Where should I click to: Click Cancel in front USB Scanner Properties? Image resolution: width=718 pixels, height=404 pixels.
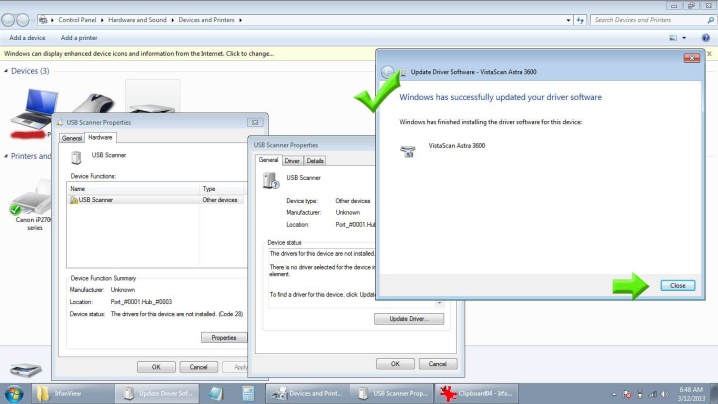[x=437, y=364]
